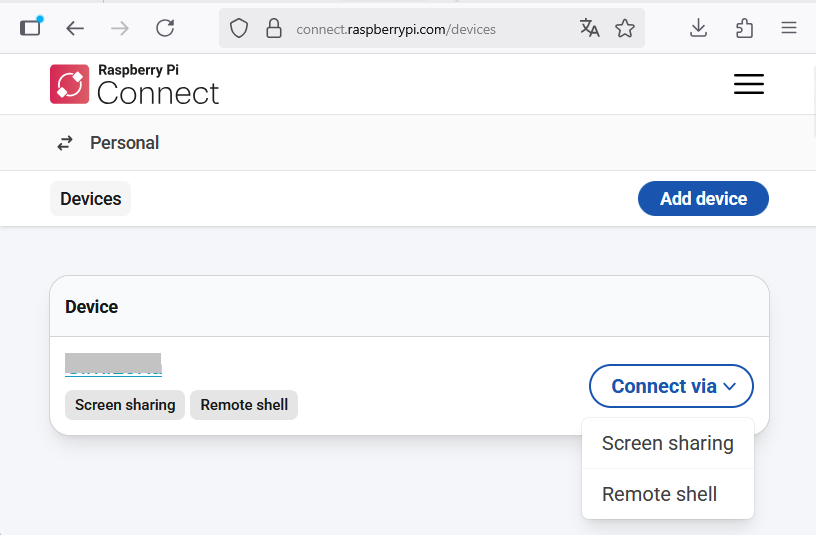Viewport: 816px width, 535px height.
Task: Click the Add device button
Action: pyautogui.click(x=703, y=198)
